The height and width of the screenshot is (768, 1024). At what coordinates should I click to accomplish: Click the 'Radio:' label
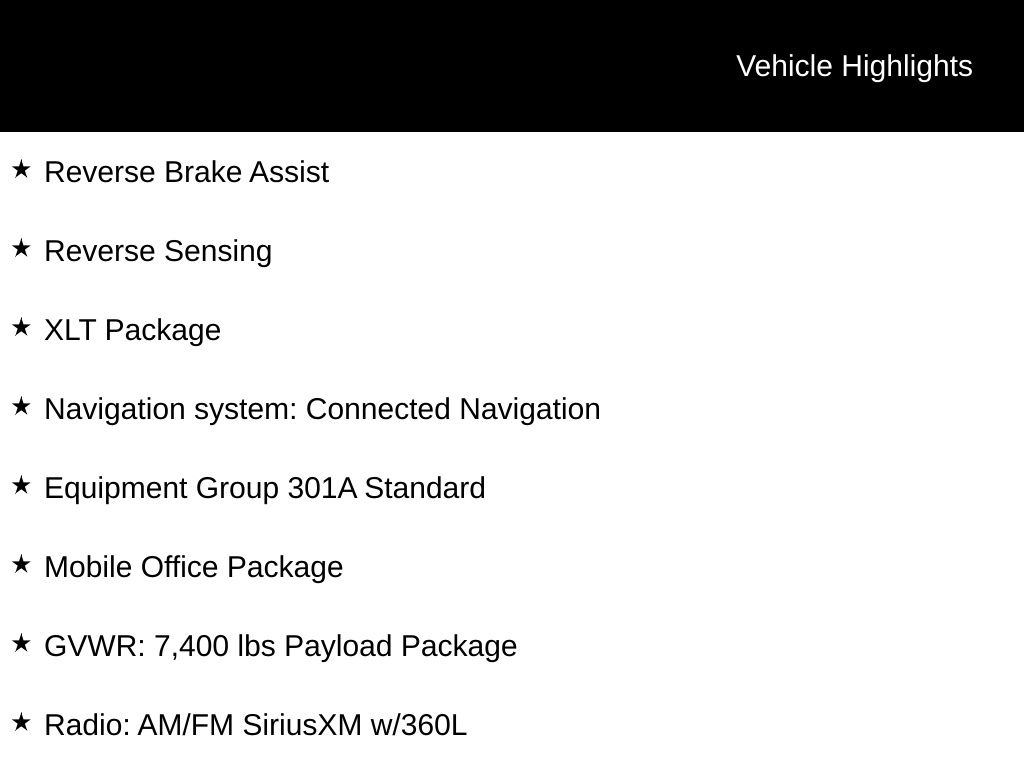click(x=87, y=725)
